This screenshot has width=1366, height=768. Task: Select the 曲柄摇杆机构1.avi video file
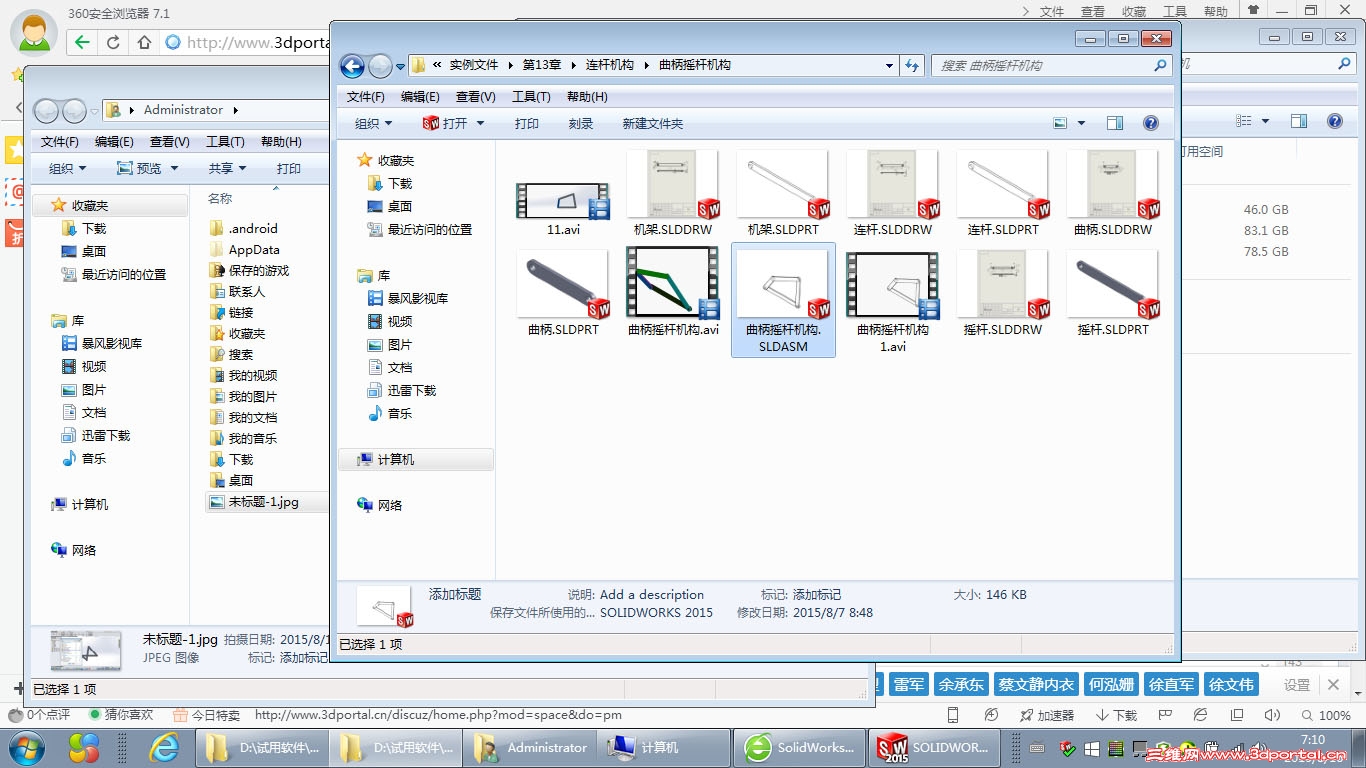click(893, 300)
